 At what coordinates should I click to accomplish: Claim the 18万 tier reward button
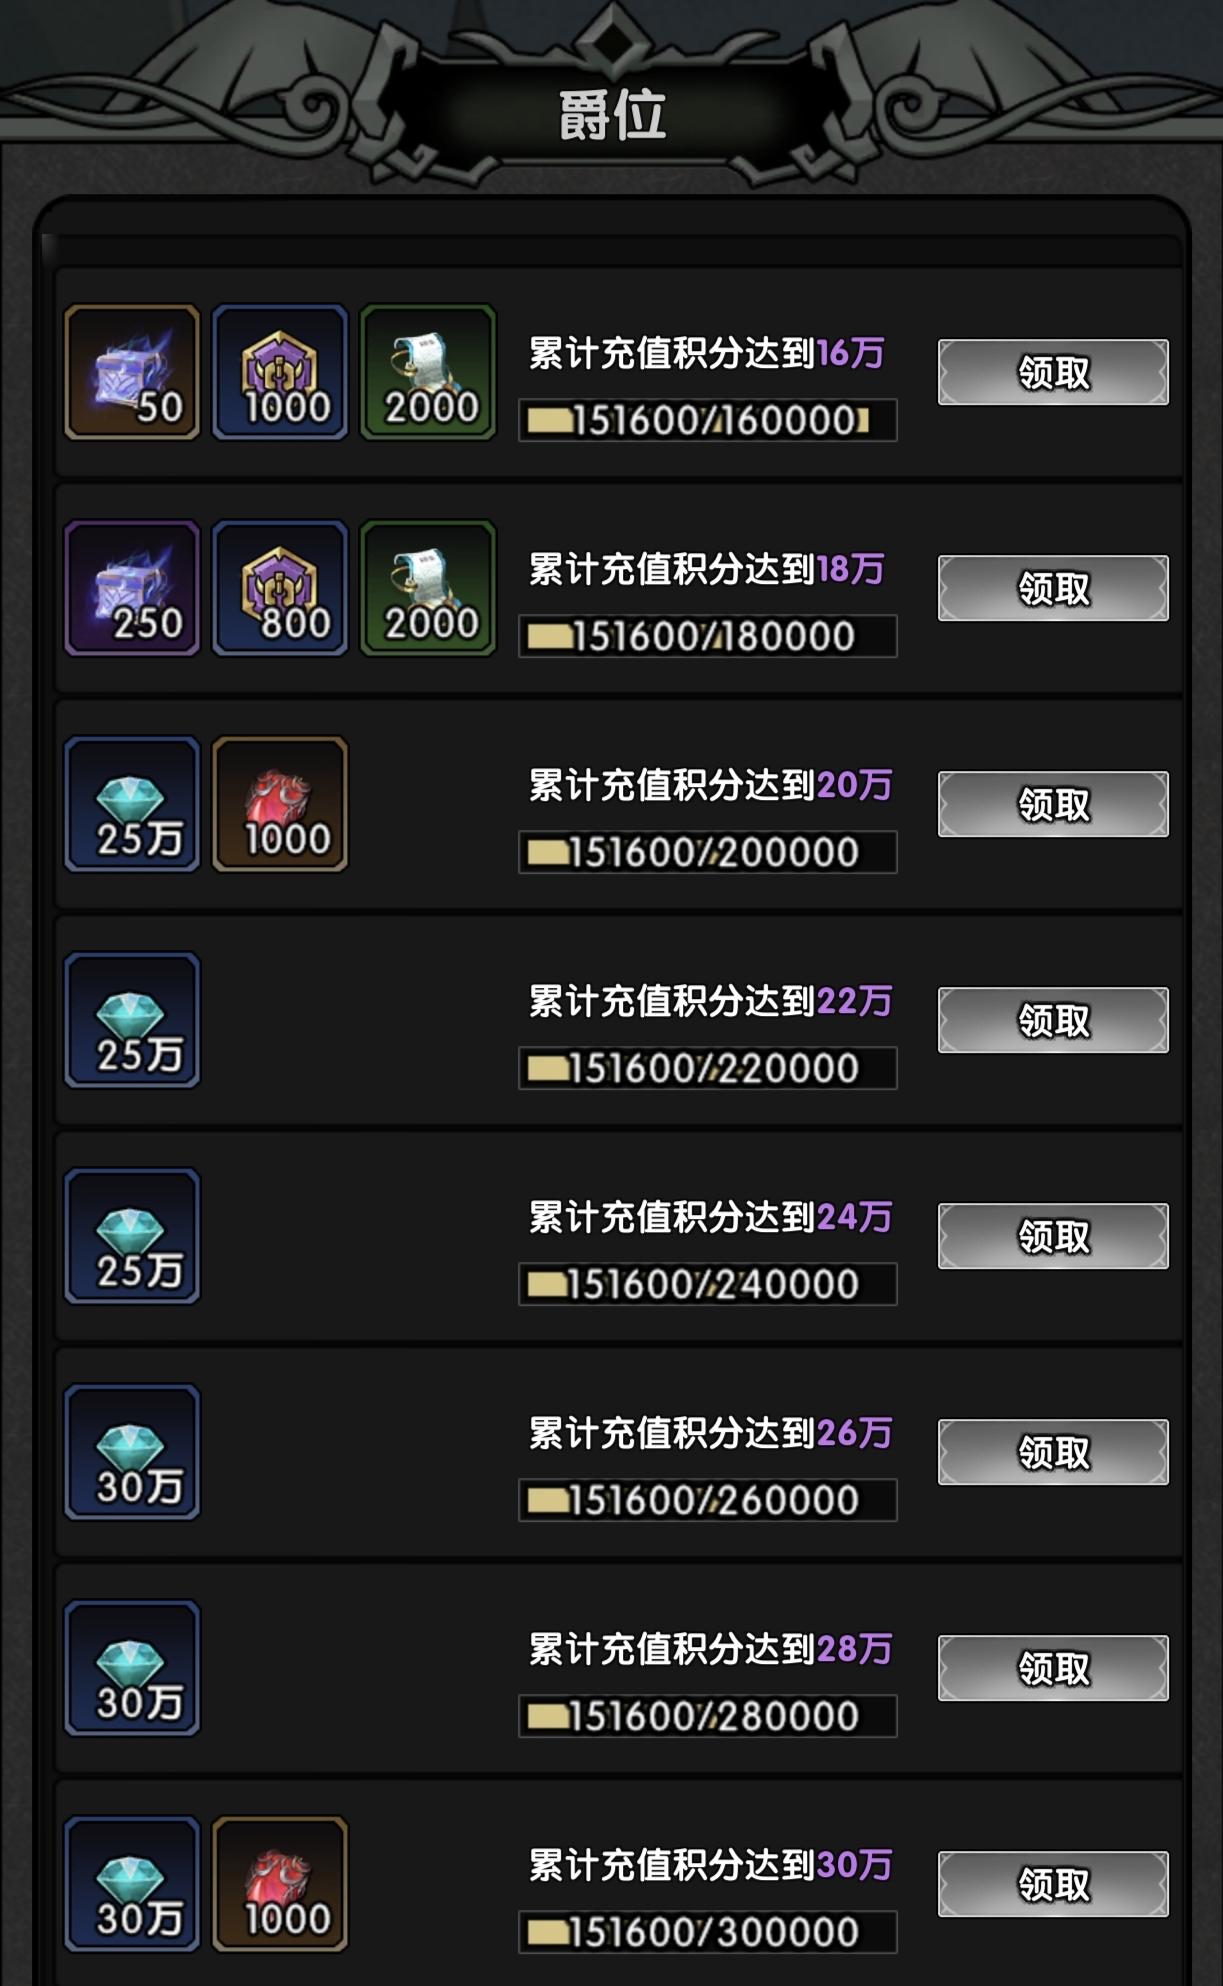(x=1053, y=588)
